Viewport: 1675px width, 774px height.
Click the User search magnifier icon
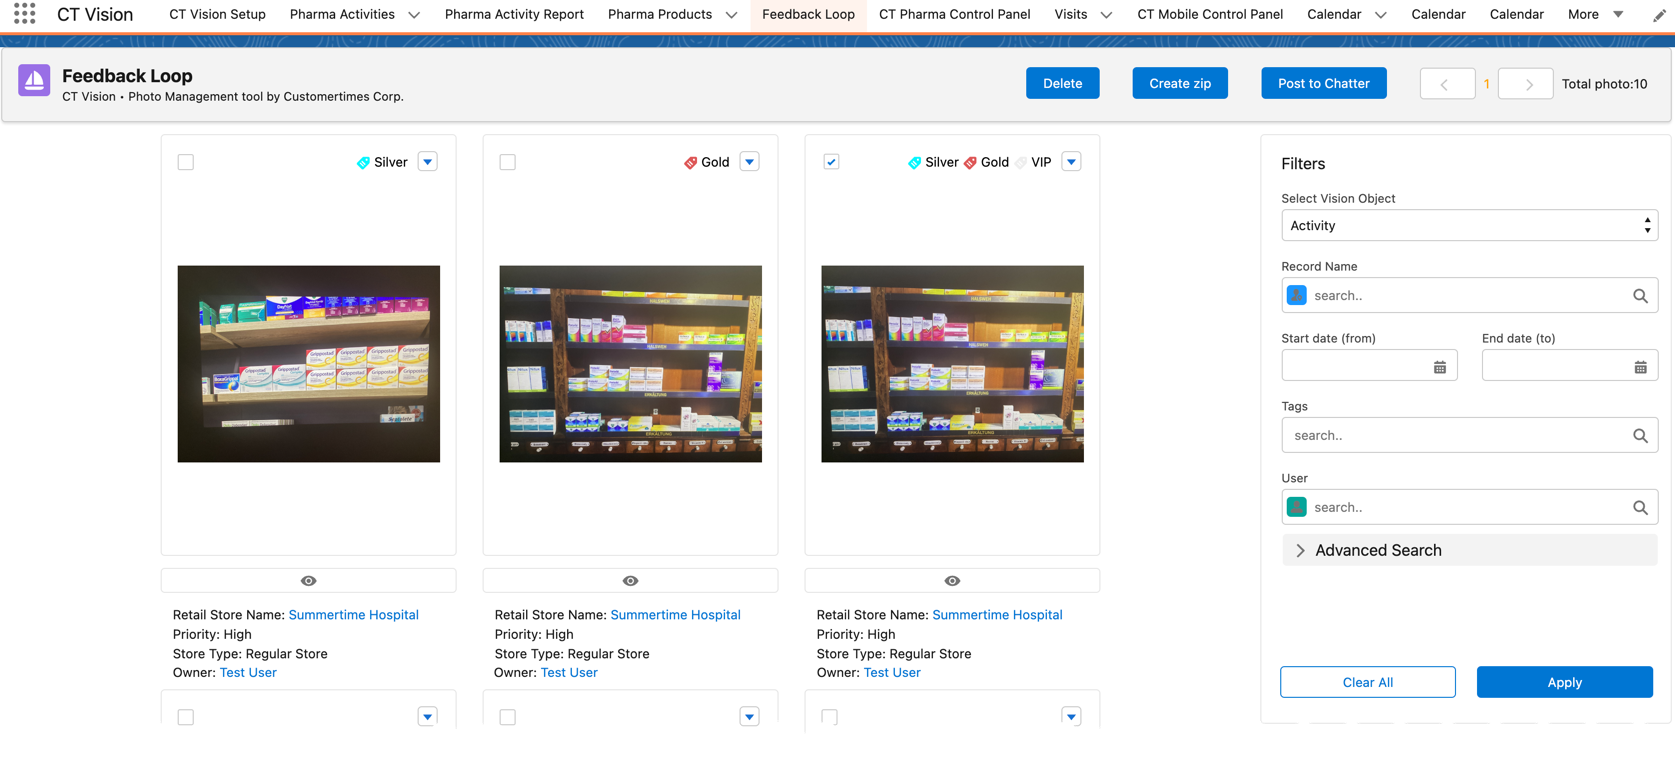[1640, 508]
